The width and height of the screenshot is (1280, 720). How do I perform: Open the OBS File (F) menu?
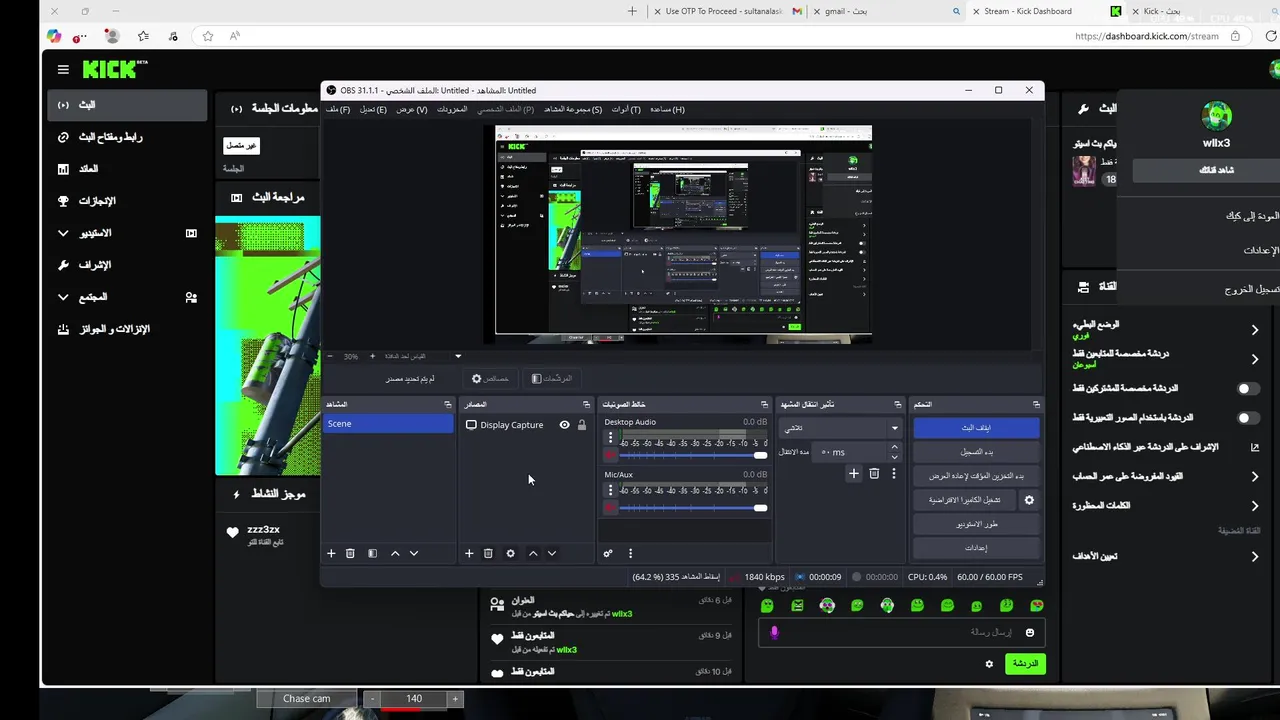coord(338,109)
